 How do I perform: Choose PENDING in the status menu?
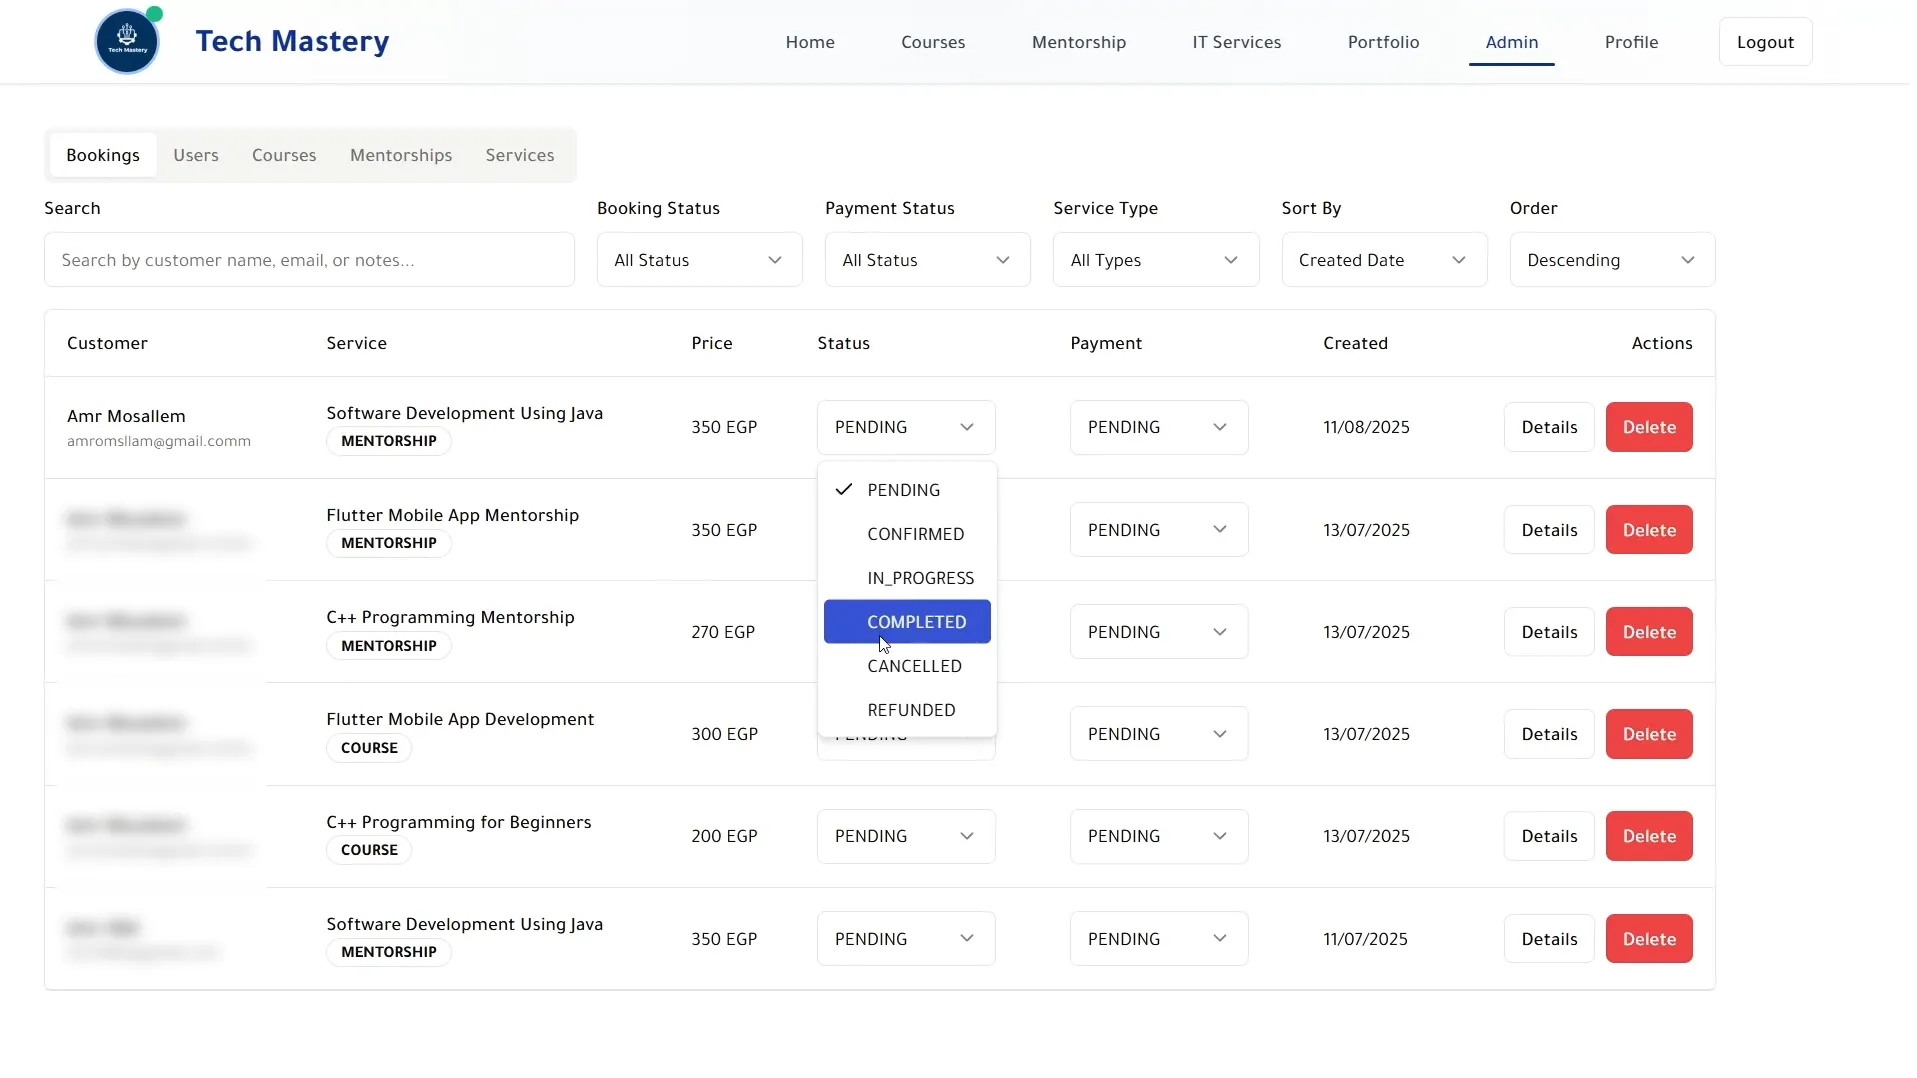tap(907, 490)
